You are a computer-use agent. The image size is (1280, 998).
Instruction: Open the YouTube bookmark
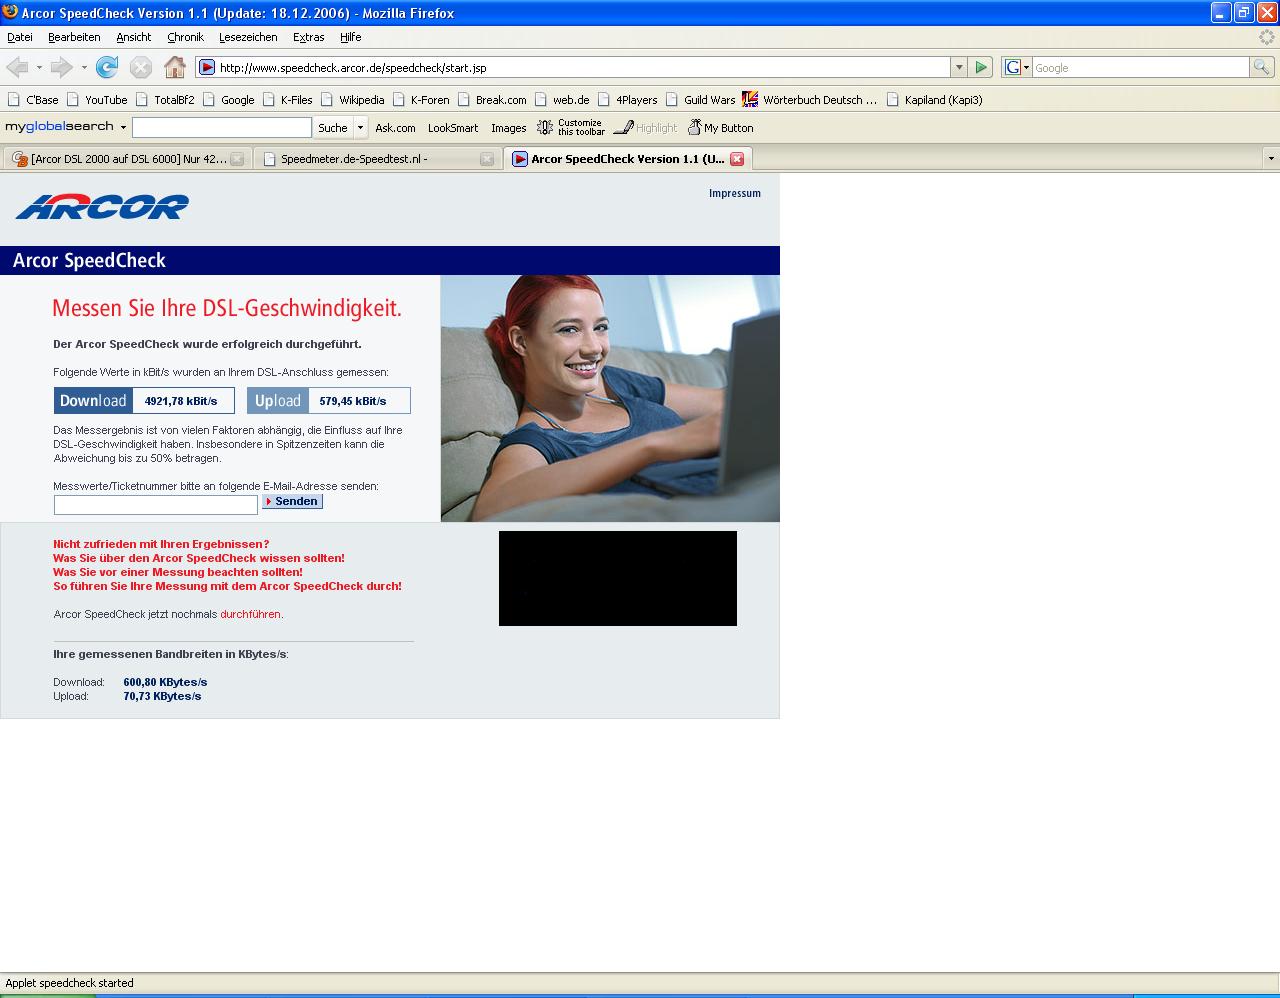(97, 100)
